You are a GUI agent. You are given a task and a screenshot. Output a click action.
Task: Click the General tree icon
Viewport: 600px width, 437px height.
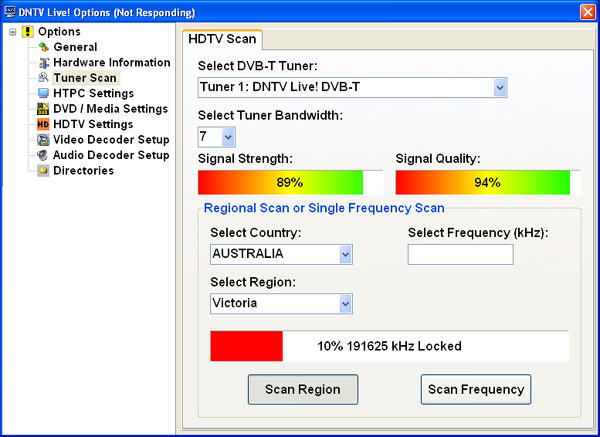[x=44, y=47]
